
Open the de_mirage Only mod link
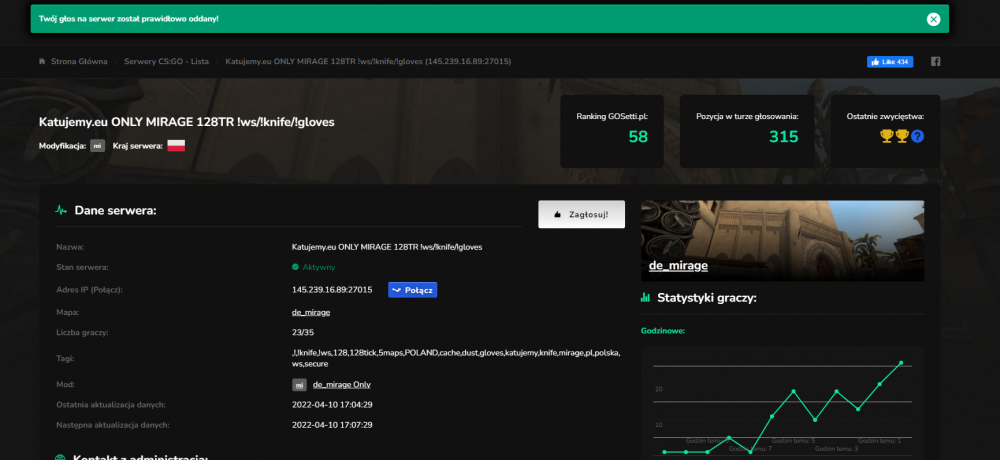click(342, 385)
